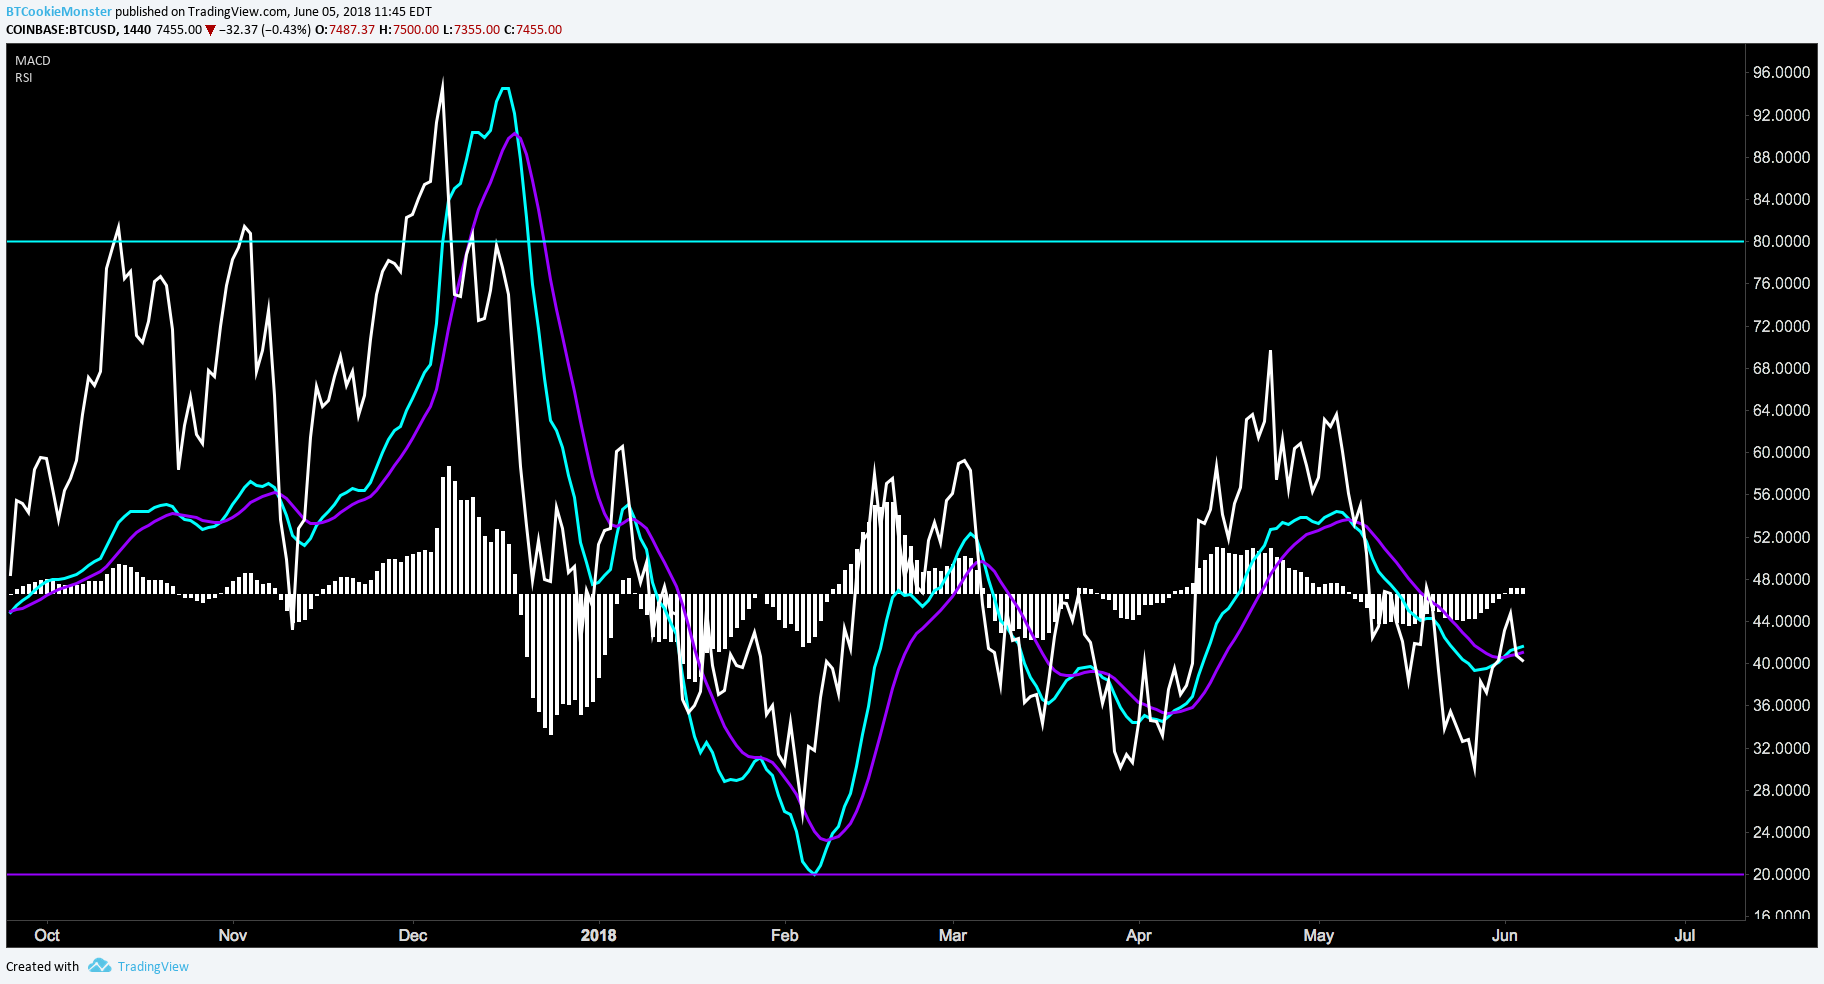Open the TradingView link in footer
Viewport: 1824px width, 984px height.
(x=153, y=966)
